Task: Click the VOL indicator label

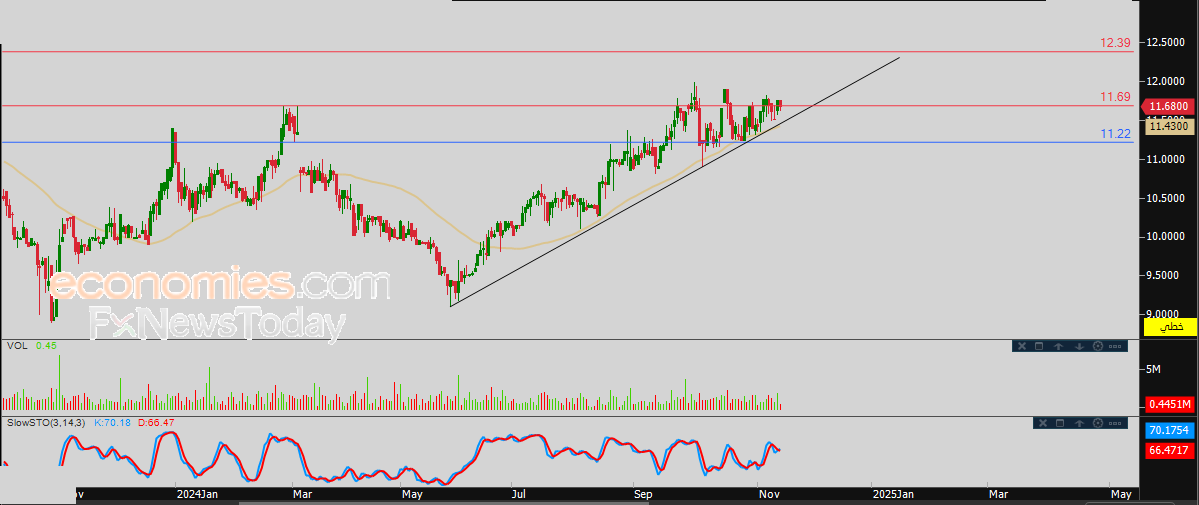Action: click(x=17, y=346)
